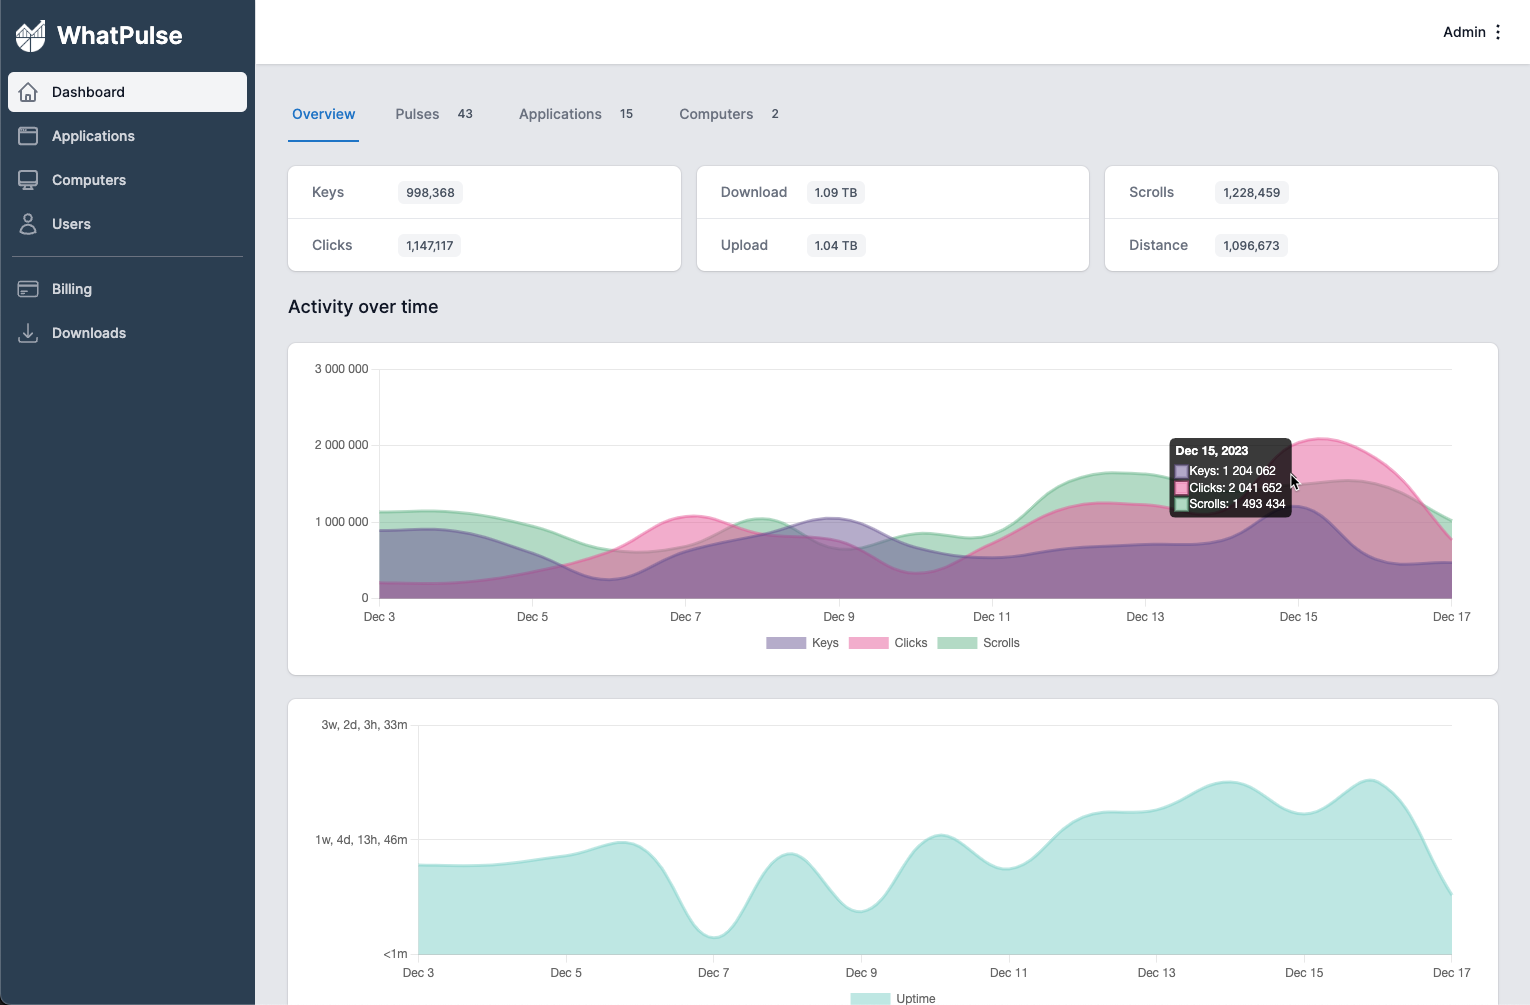
Task: Click the Applications window icon in sidebar
Action: click(28, 136)
